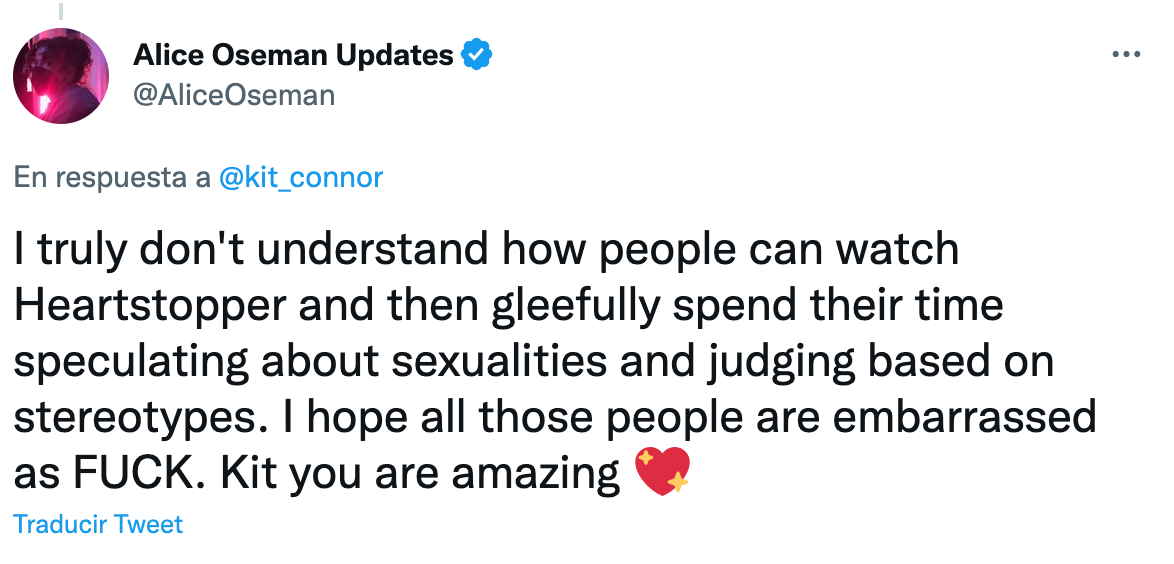This screenshot has height=564, width=1174.
Task: Click the thread connector line above avatar
Action: click(60, 10)
